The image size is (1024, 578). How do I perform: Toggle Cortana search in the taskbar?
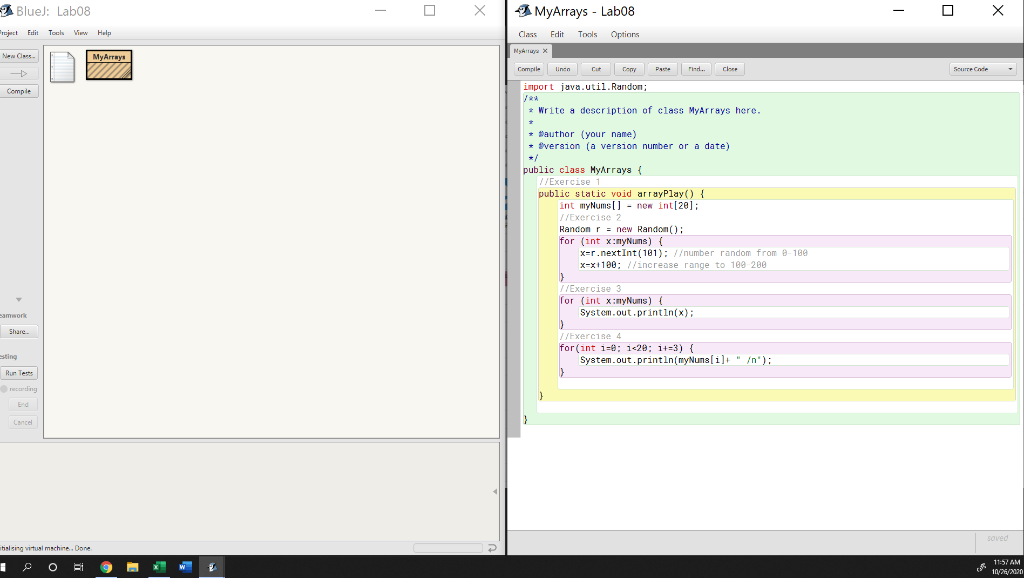28,567
